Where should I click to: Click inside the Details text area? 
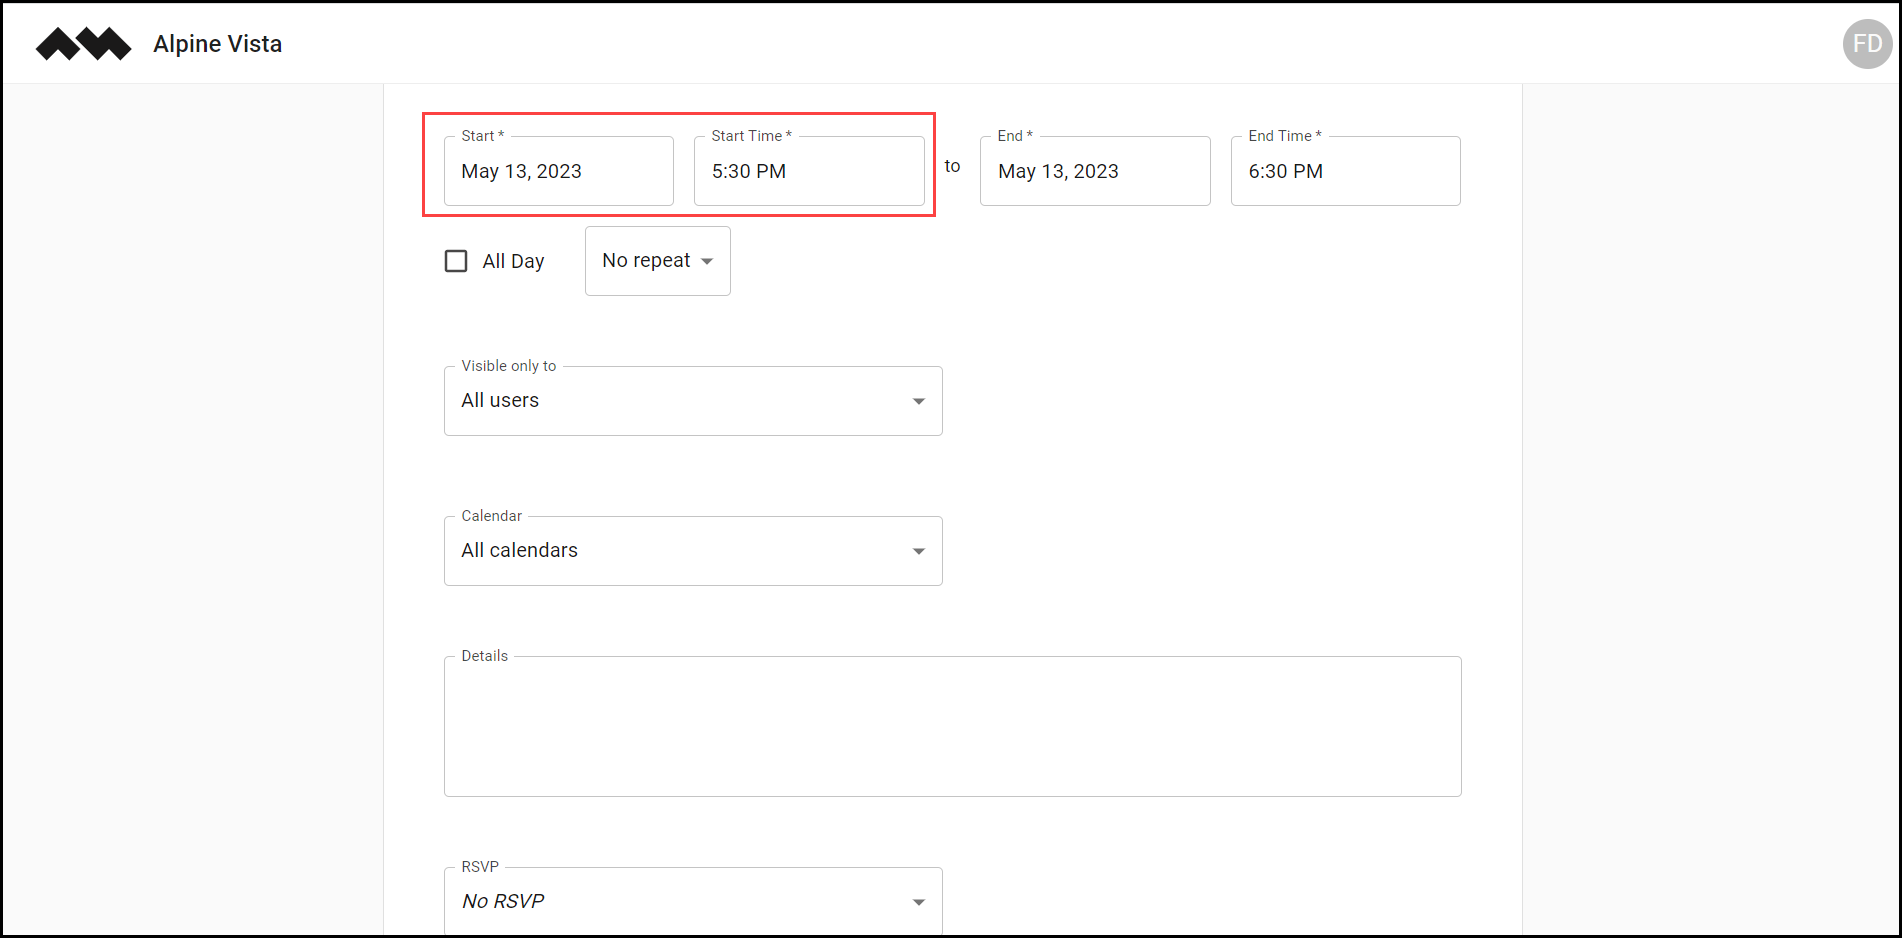tap(952, 726)
